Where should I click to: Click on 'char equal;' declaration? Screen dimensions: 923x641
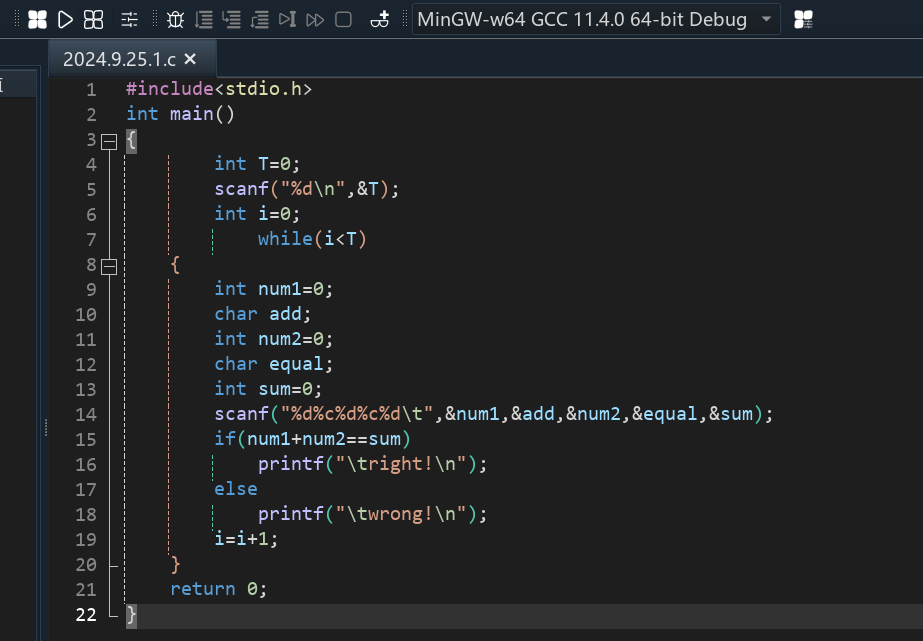274,364
